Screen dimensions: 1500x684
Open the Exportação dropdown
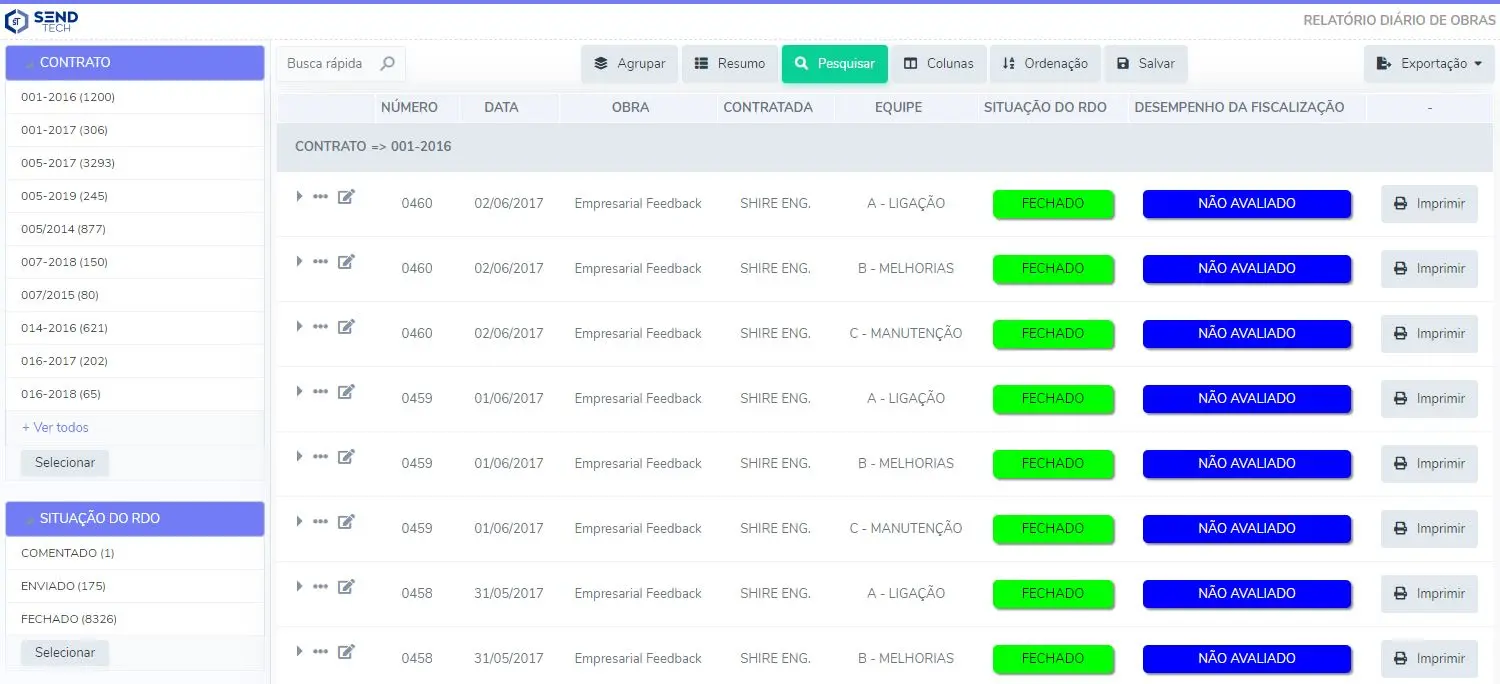(x=1429, y=63)
